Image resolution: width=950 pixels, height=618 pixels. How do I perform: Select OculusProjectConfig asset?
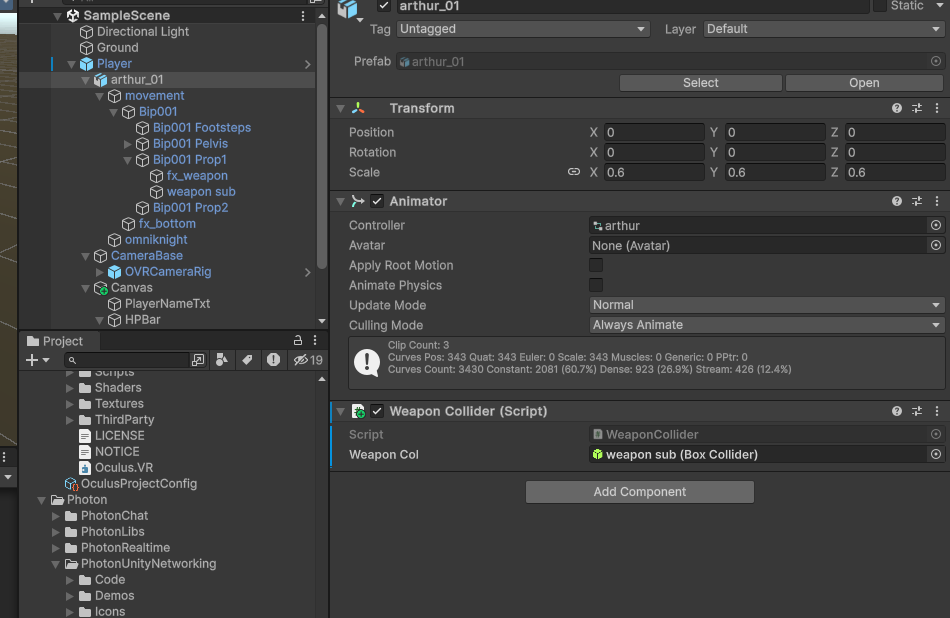pyautogui.click(x=139, y=484)
